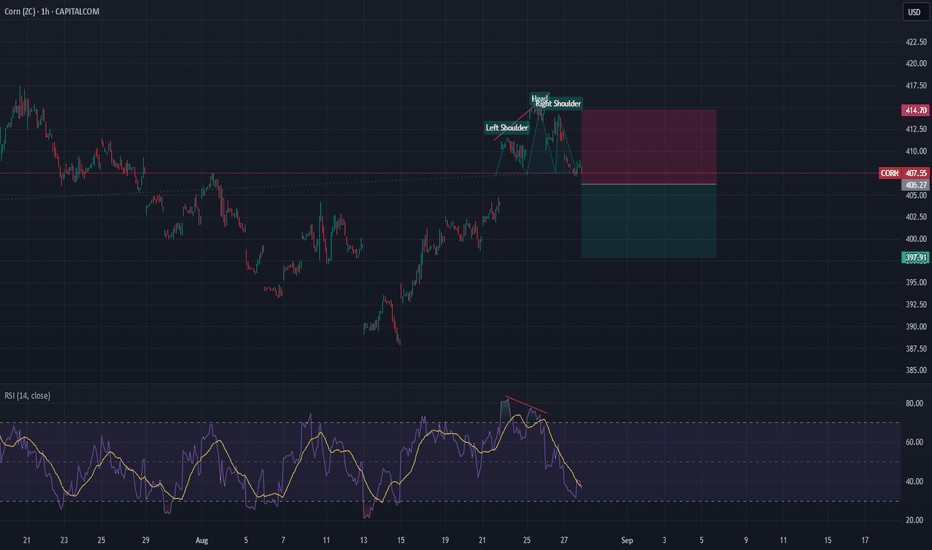Image resolution: width=932 pixels, height=550 pixels.
Task: Click the red stop-loss zone of short position
Action: pos(648,146)
